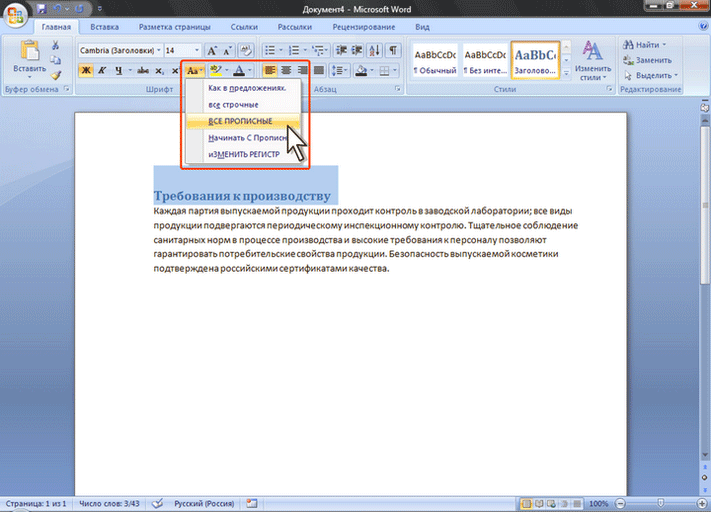The height and width of the screenshot is (512, 711).
Task: Open the Aa change case dropdown
Action: [195, 70]
